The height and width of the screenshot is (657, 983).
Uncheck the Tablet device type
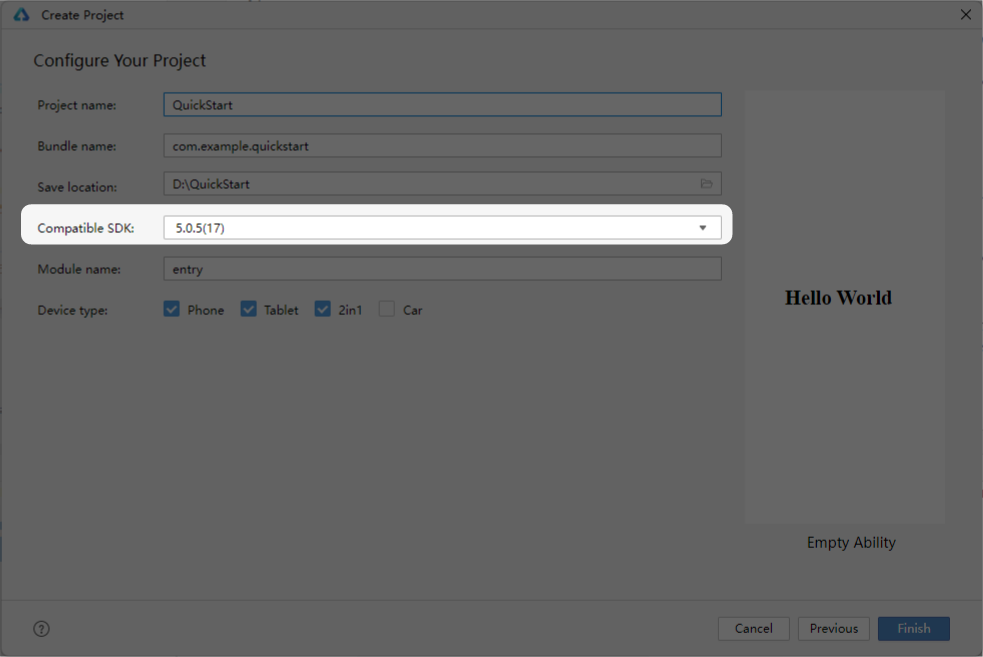(x=248, y=309)
